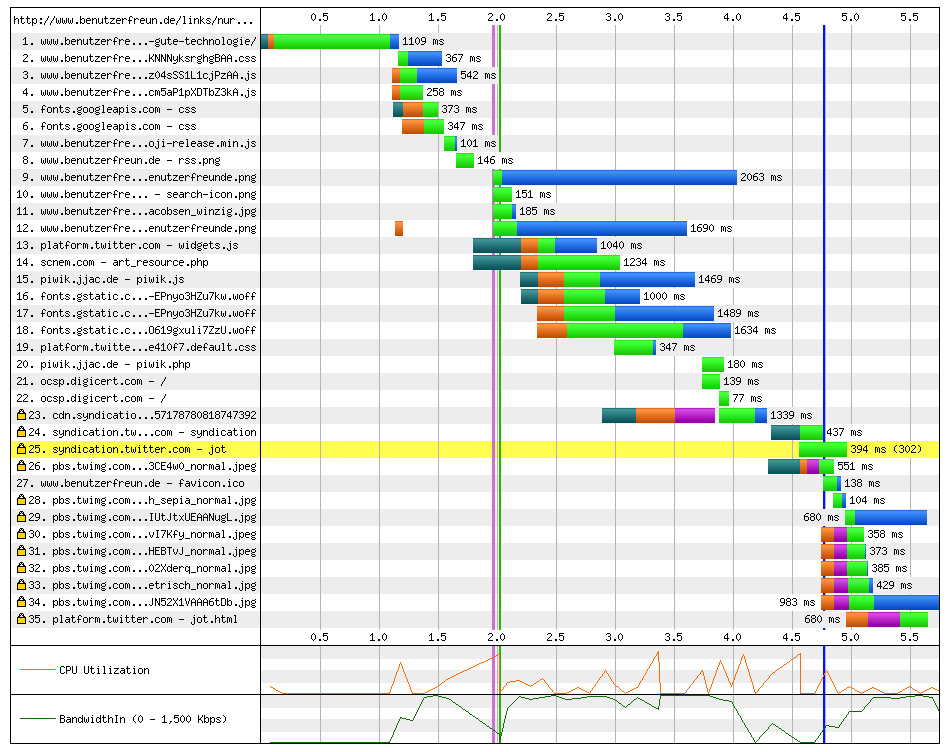
Task: Select request 17 EPnyo3HZu7kw.woff label
Action: [x=136, y=313]
